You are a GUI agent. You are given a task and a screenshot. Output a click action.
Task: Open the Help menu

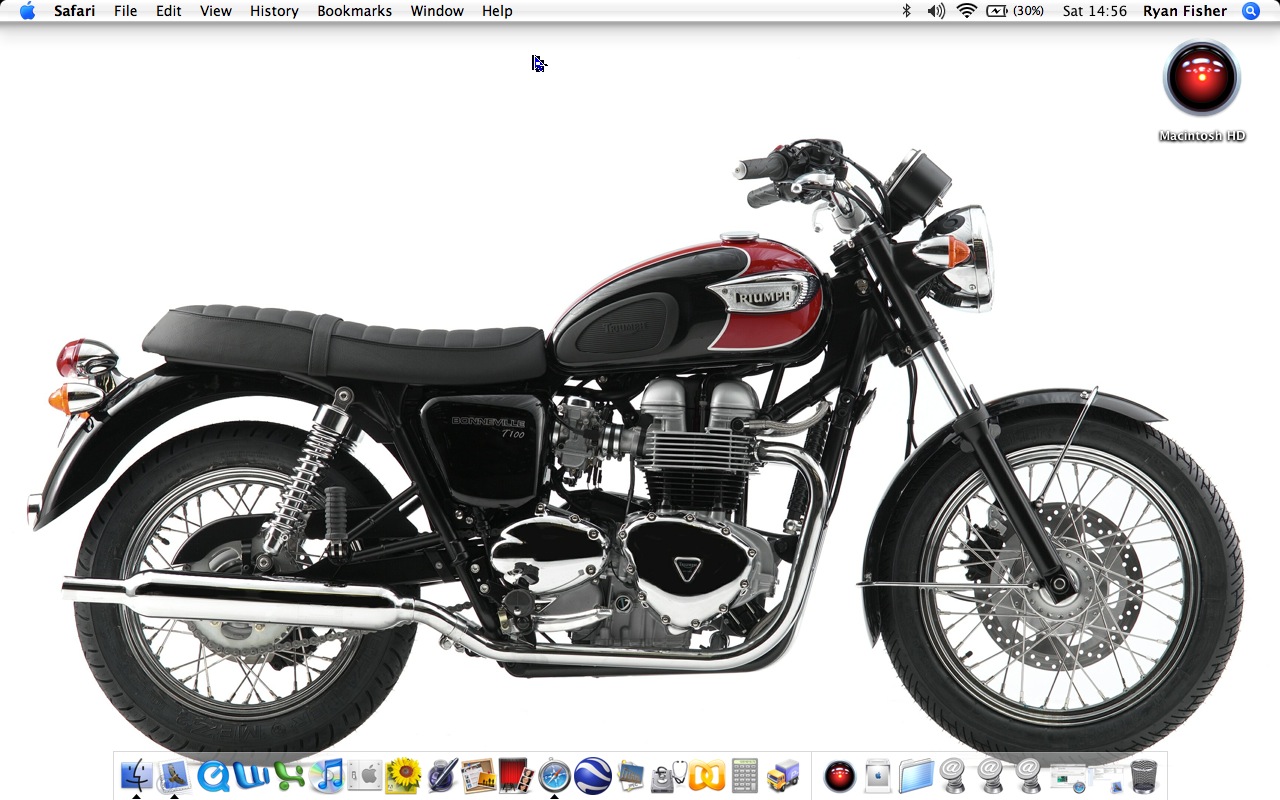(x=497, y=11)
